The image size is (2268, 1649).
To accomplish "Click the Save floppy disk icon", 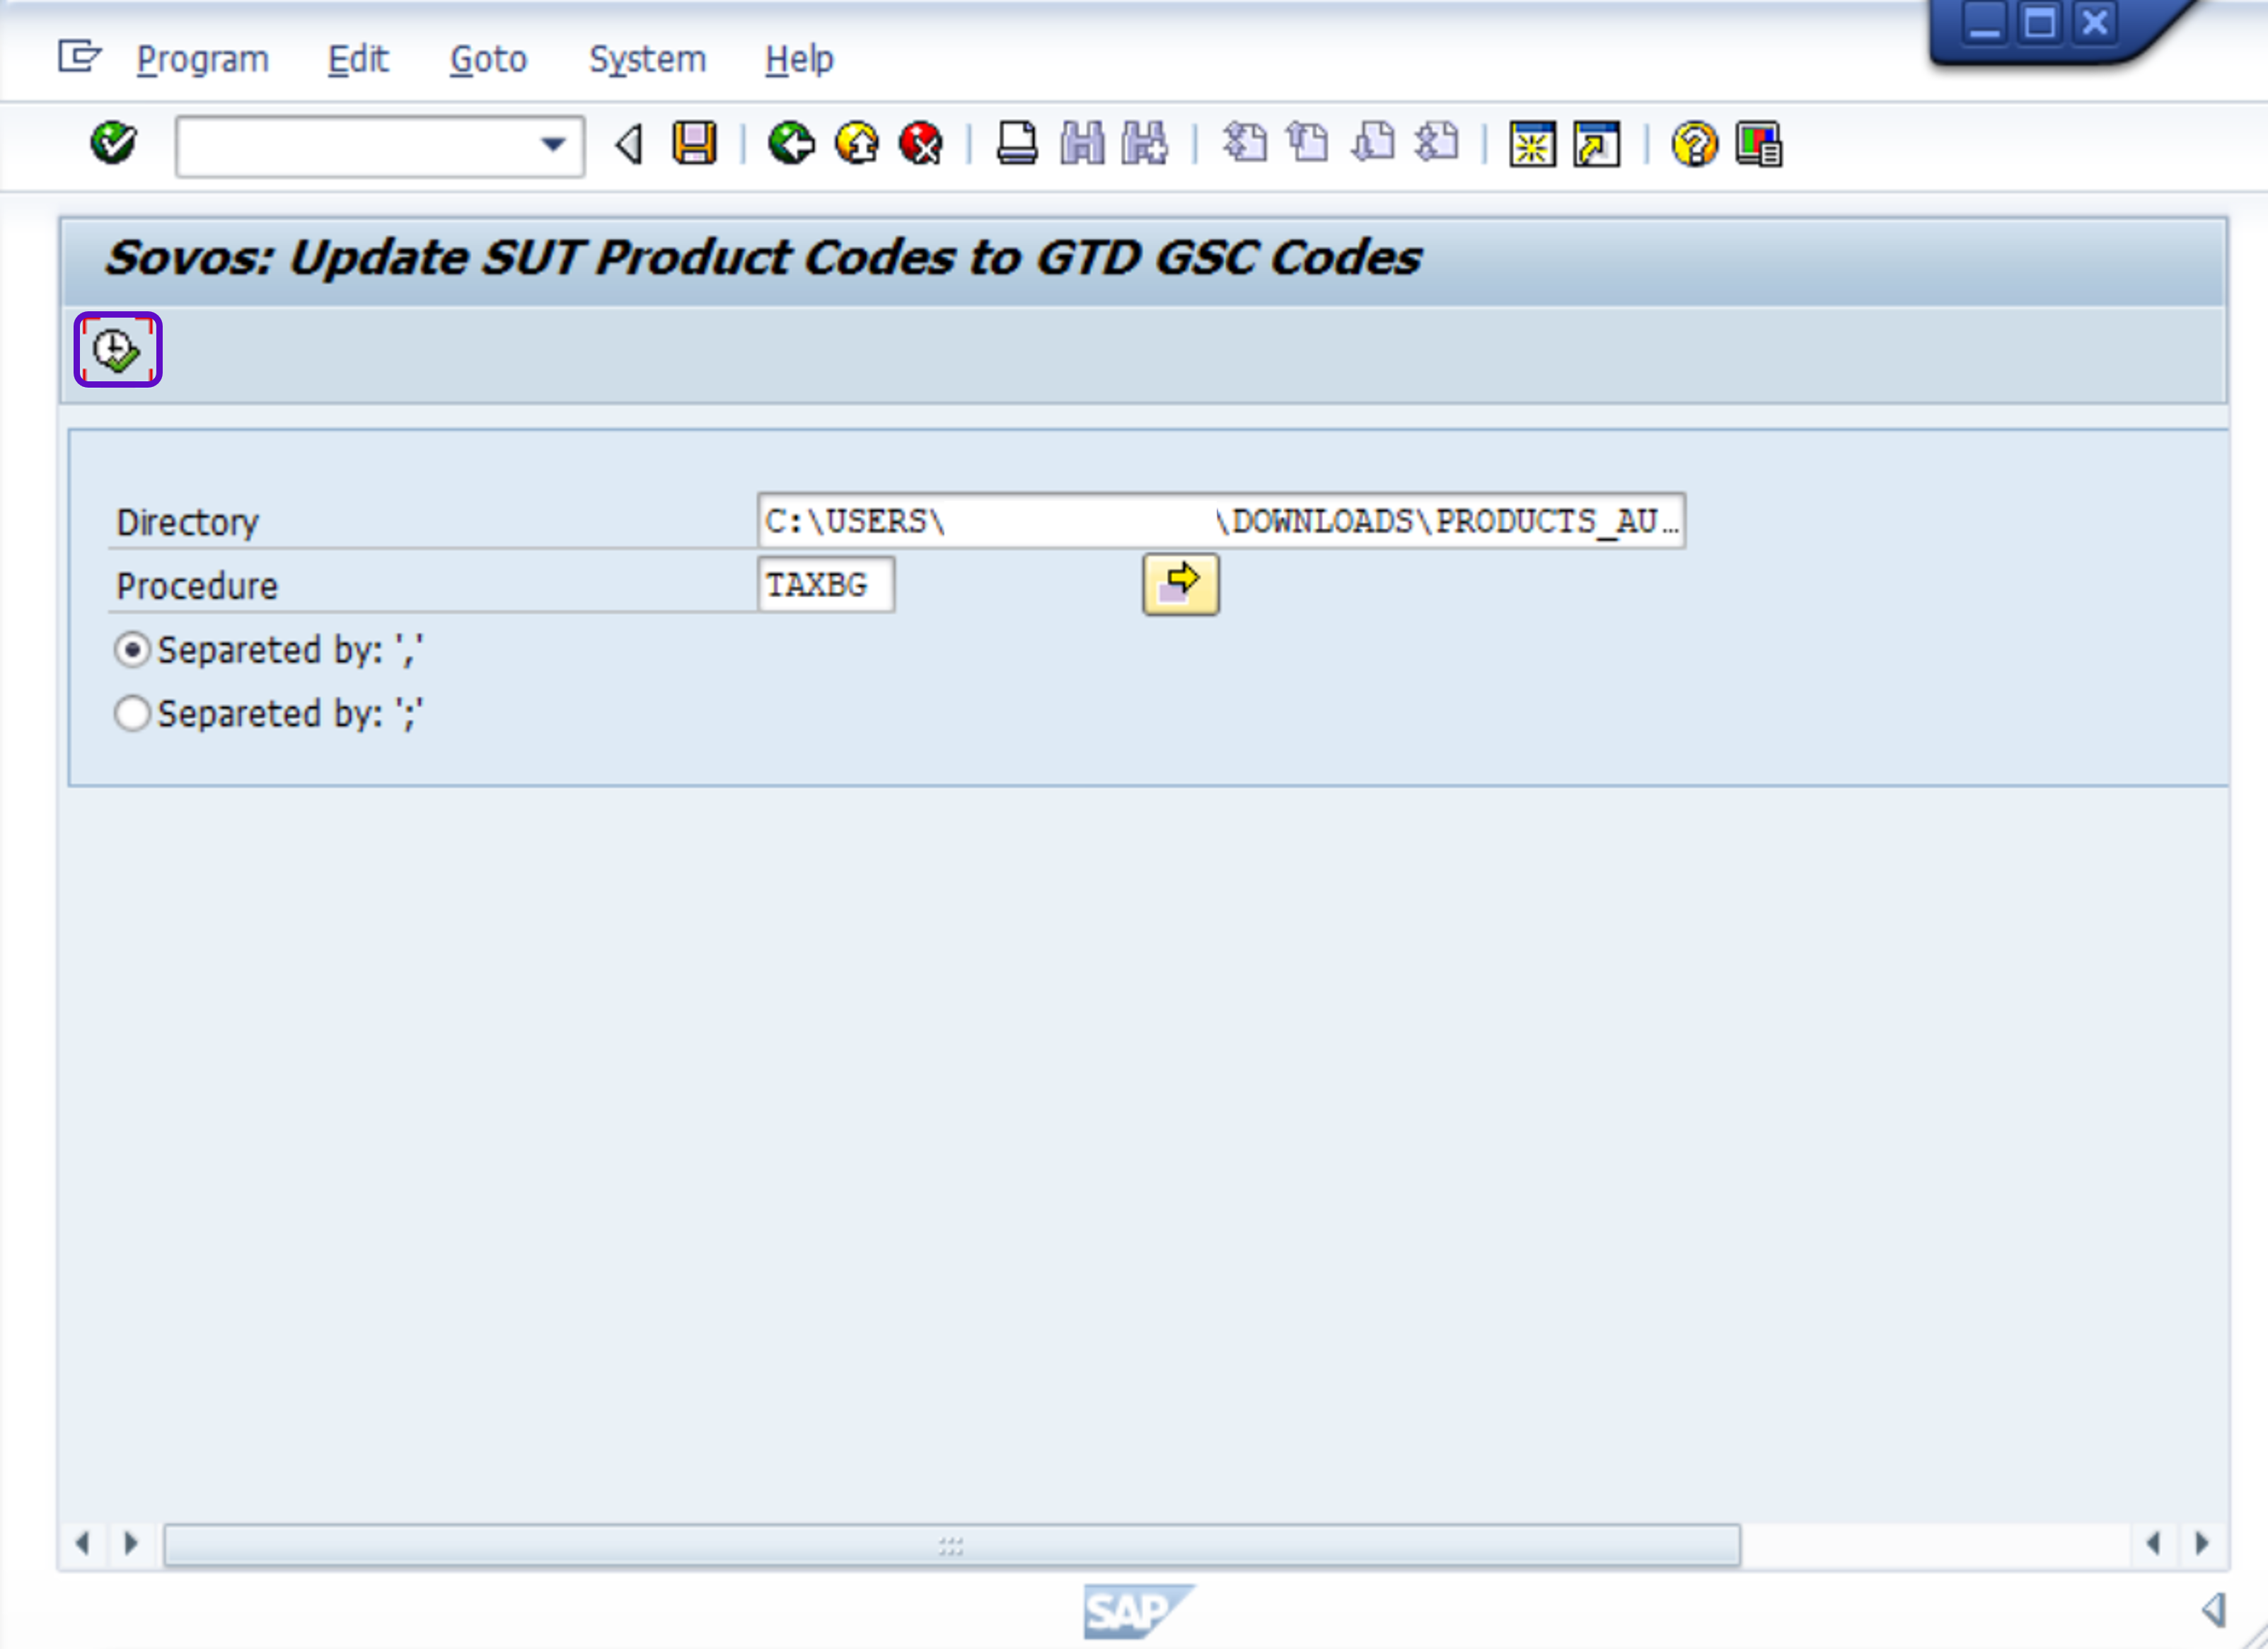I will 694,143.
